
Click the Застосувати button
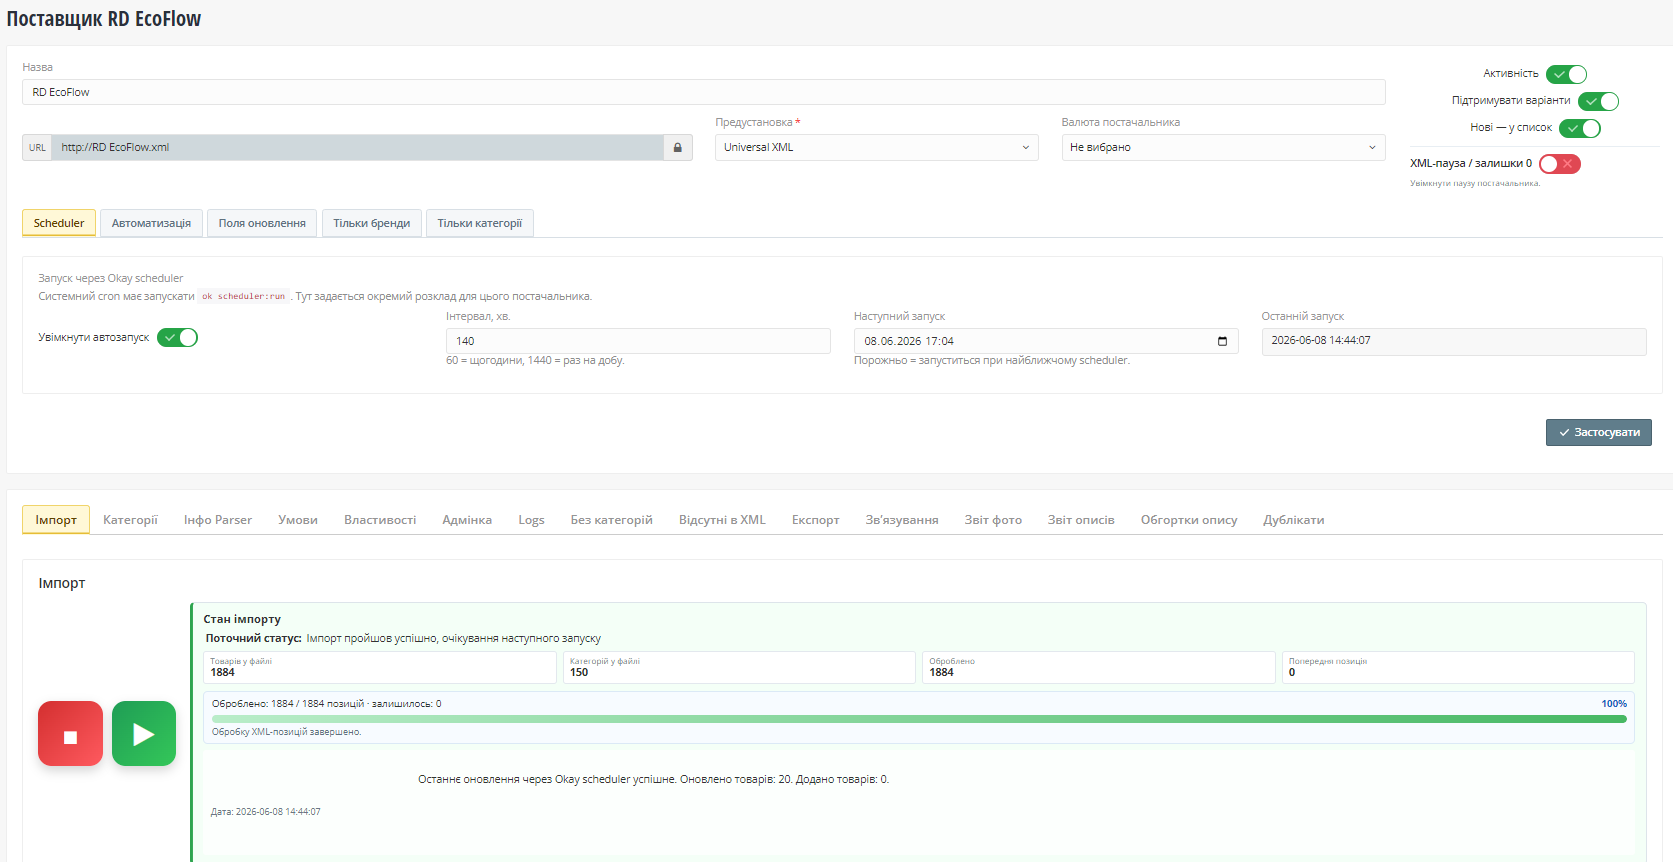tap(1599, 432)
